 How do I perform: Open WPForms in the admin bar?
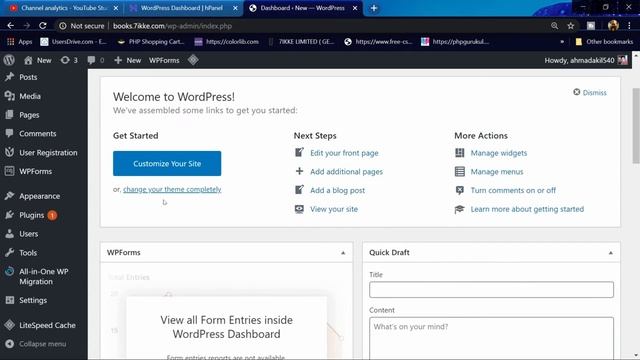(164, 60)
